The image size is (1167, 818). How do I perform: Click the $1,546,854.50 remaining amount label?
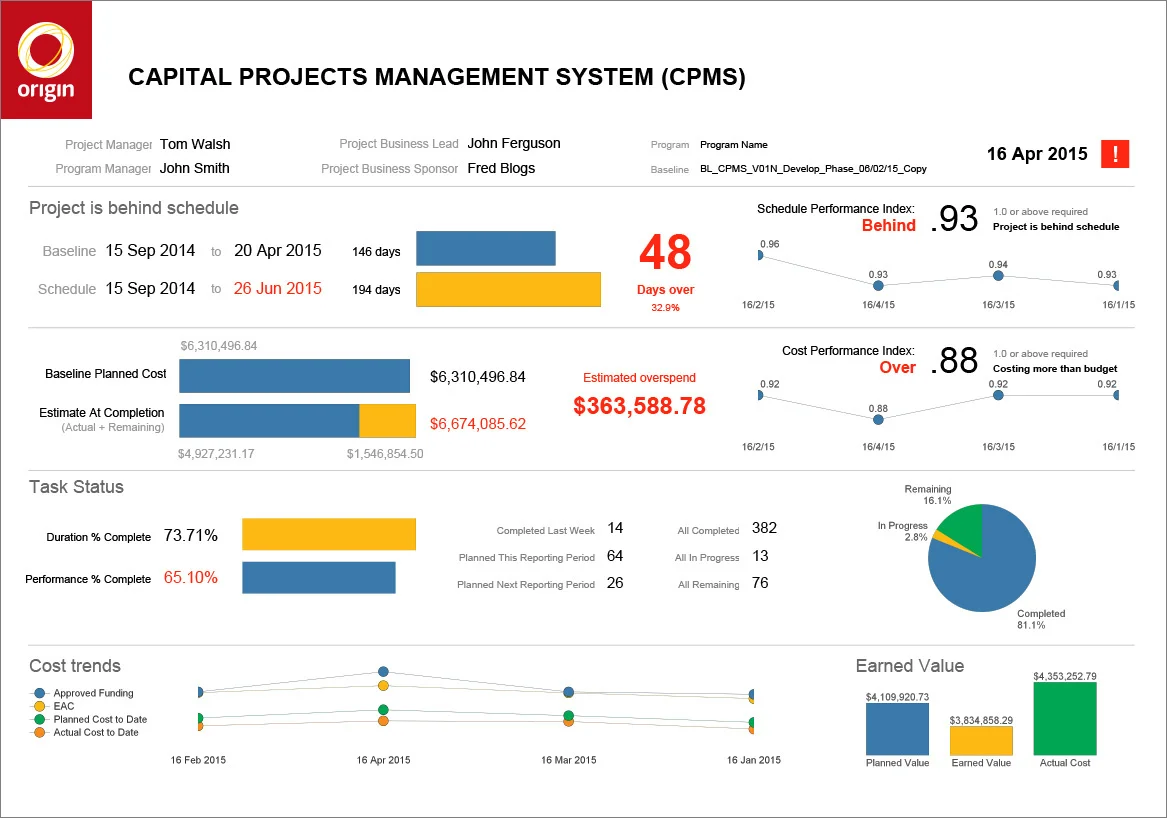pos(385,453)
